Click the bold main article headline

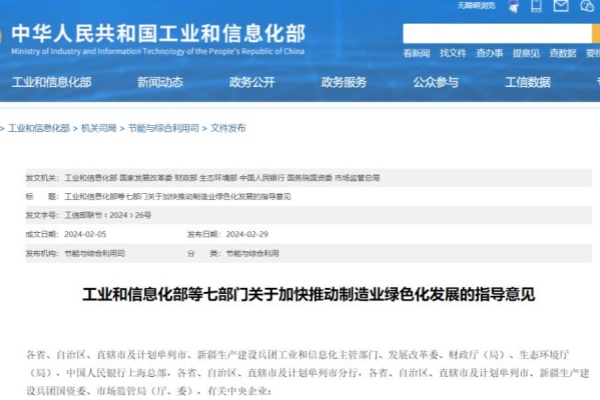(308, 294)
